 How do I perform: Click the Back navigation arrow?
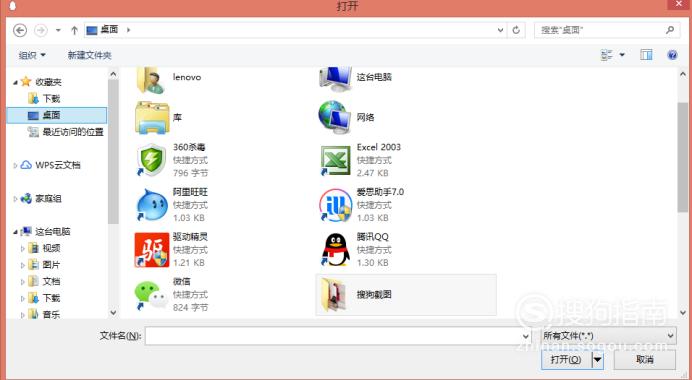pos(20,30)
